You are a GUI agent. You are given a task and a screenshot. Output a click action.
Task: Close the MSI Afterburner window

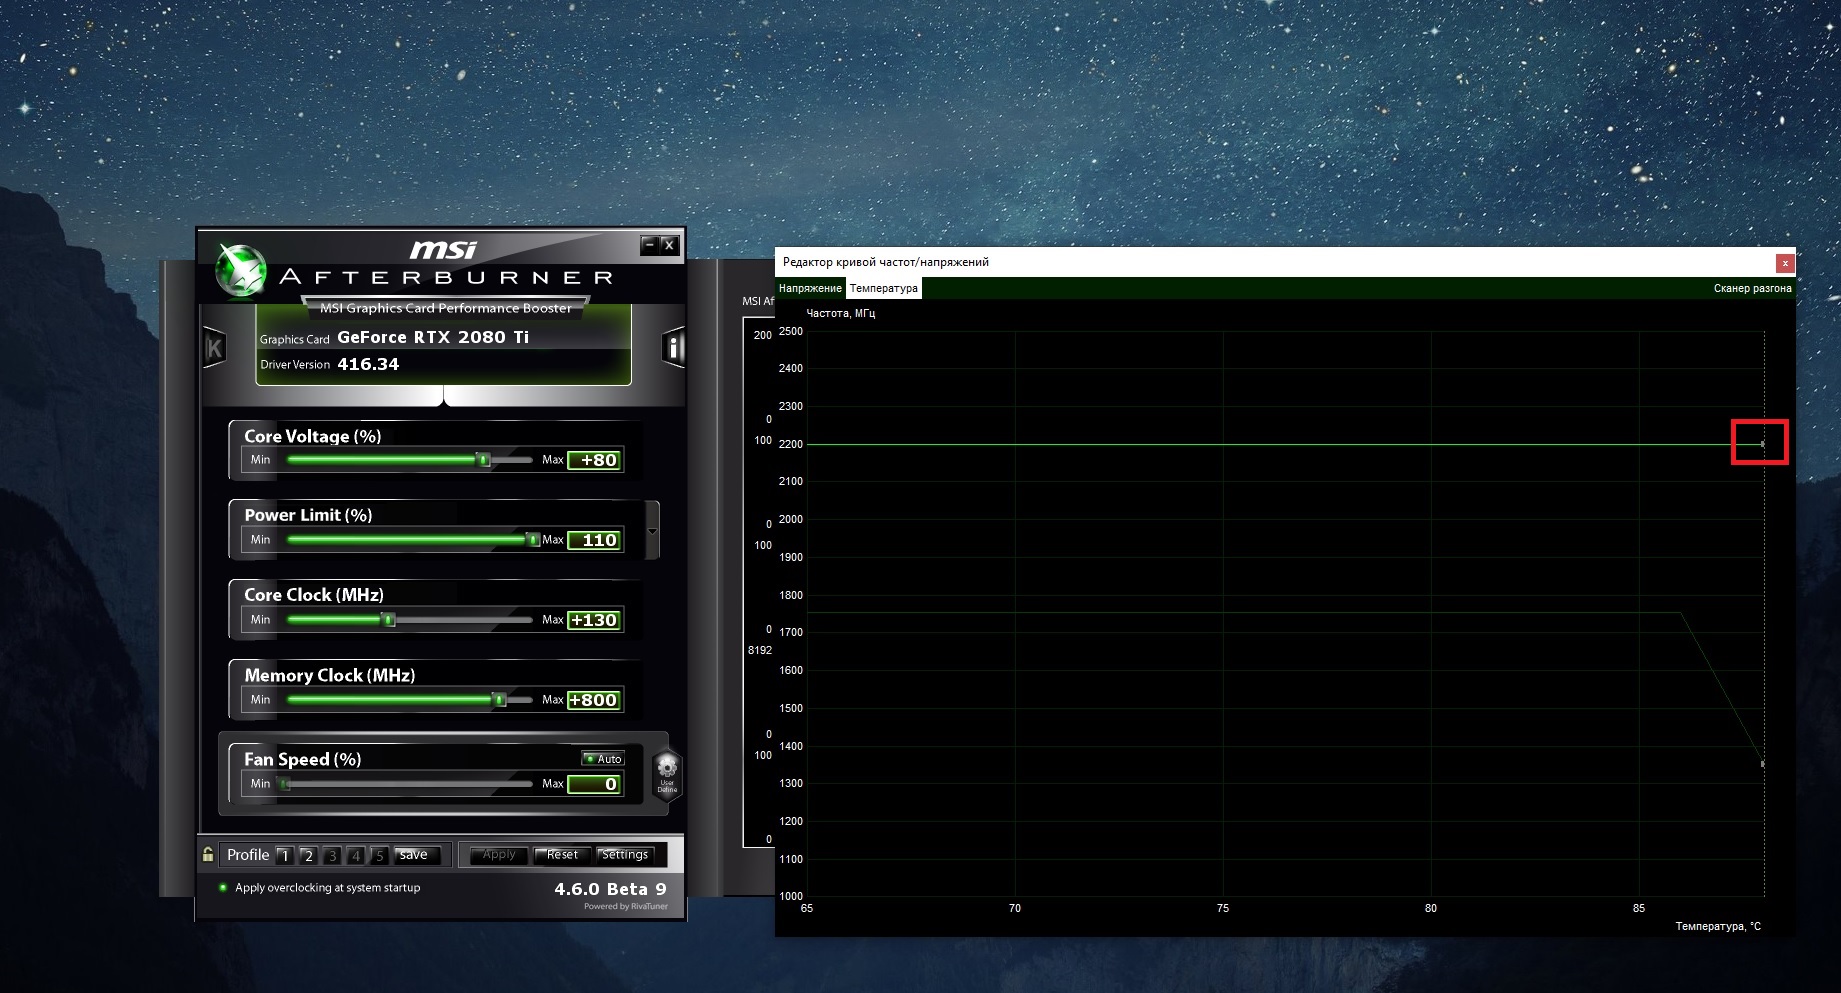[x=669, y=244]
